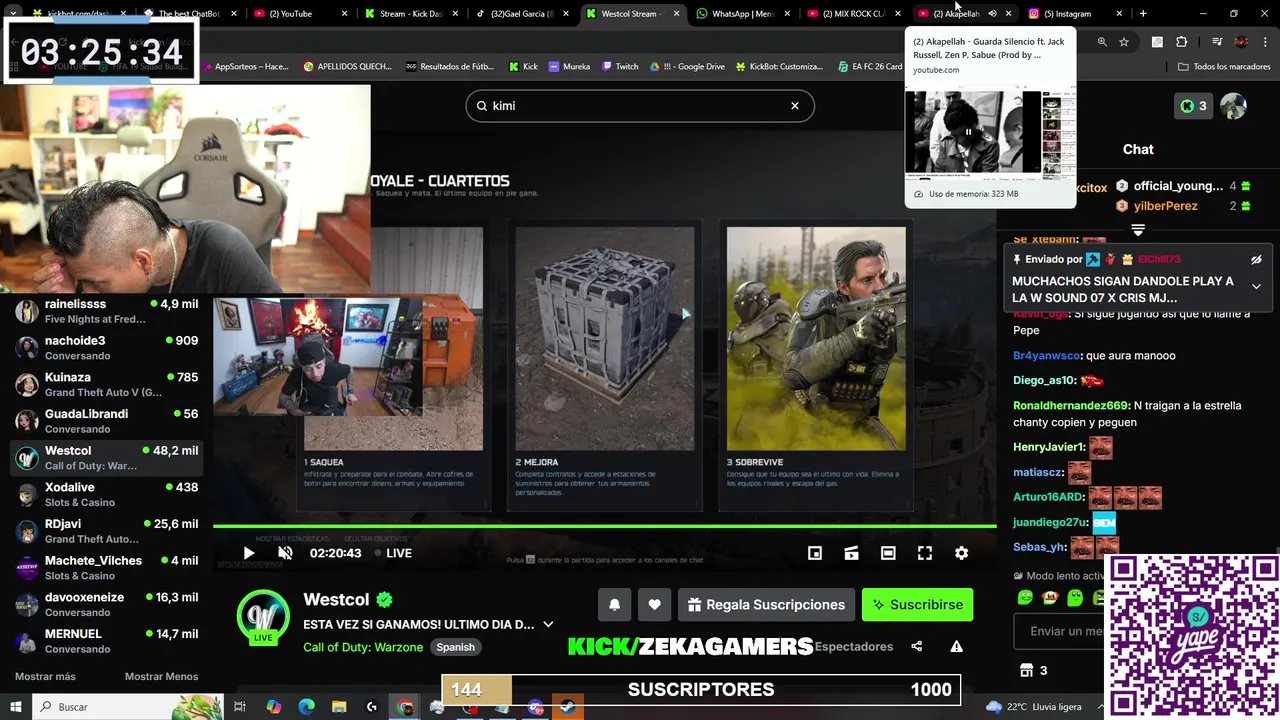Screen dimensions: 1280x720
Task: Share the stream via the share icon
Action: click(917, 646)
